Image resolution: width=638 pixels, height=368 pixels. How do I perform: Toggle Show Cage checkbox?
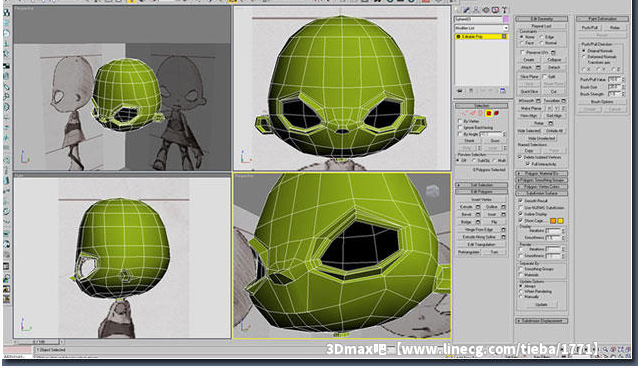click(520, 221)
